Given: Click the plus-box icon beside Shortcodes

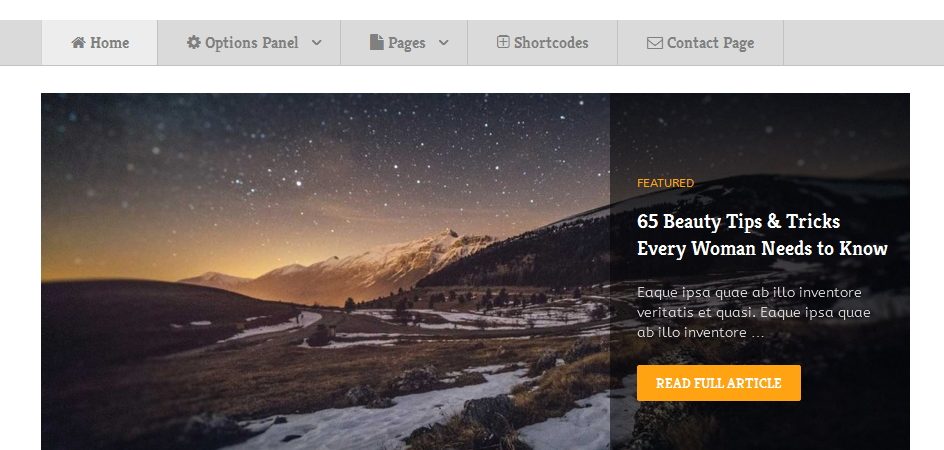Looking at the screenshot, I should pyautogui.click(x=503, y=42).
